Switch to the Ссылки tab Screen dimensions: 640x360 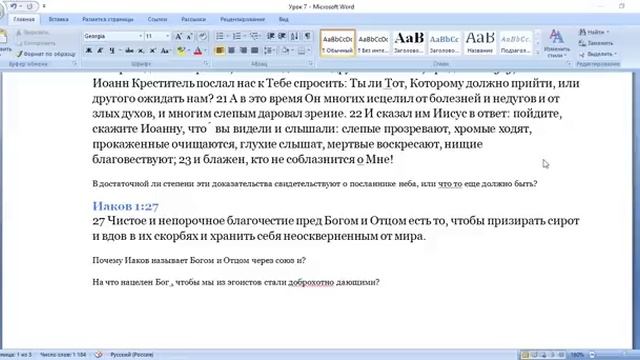(157, 19)
